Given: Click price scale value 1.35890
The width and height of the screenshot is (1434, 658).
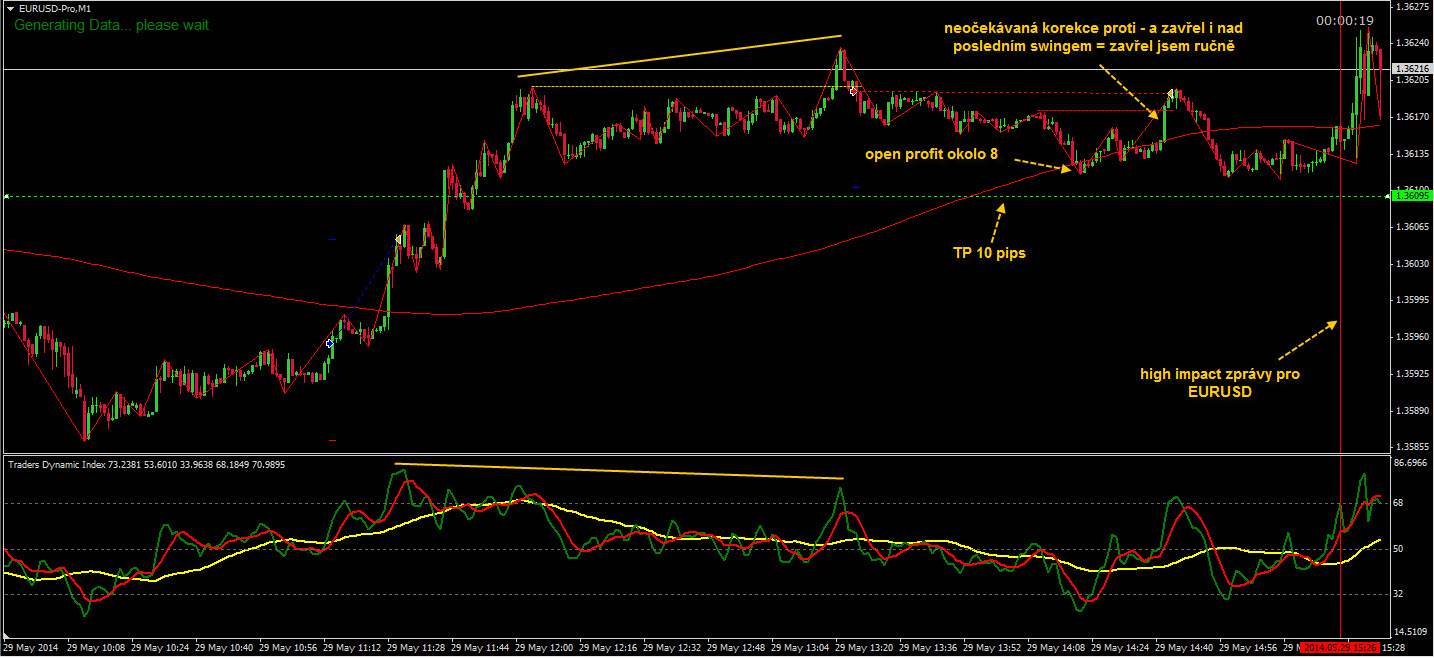Looking at the screenshot, I should 1414,410.
